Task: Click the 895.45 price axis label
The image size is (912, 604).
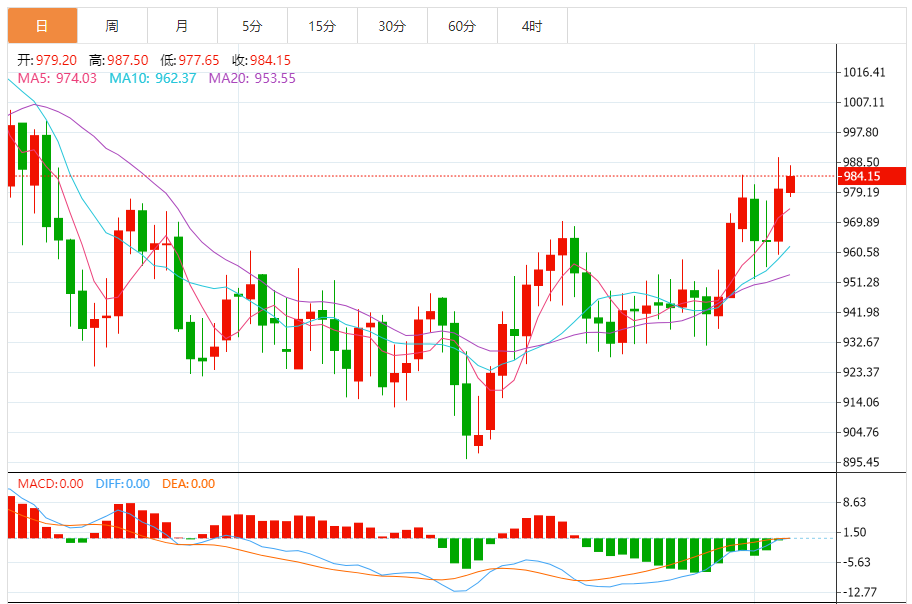Action: (x=861, y=463)
